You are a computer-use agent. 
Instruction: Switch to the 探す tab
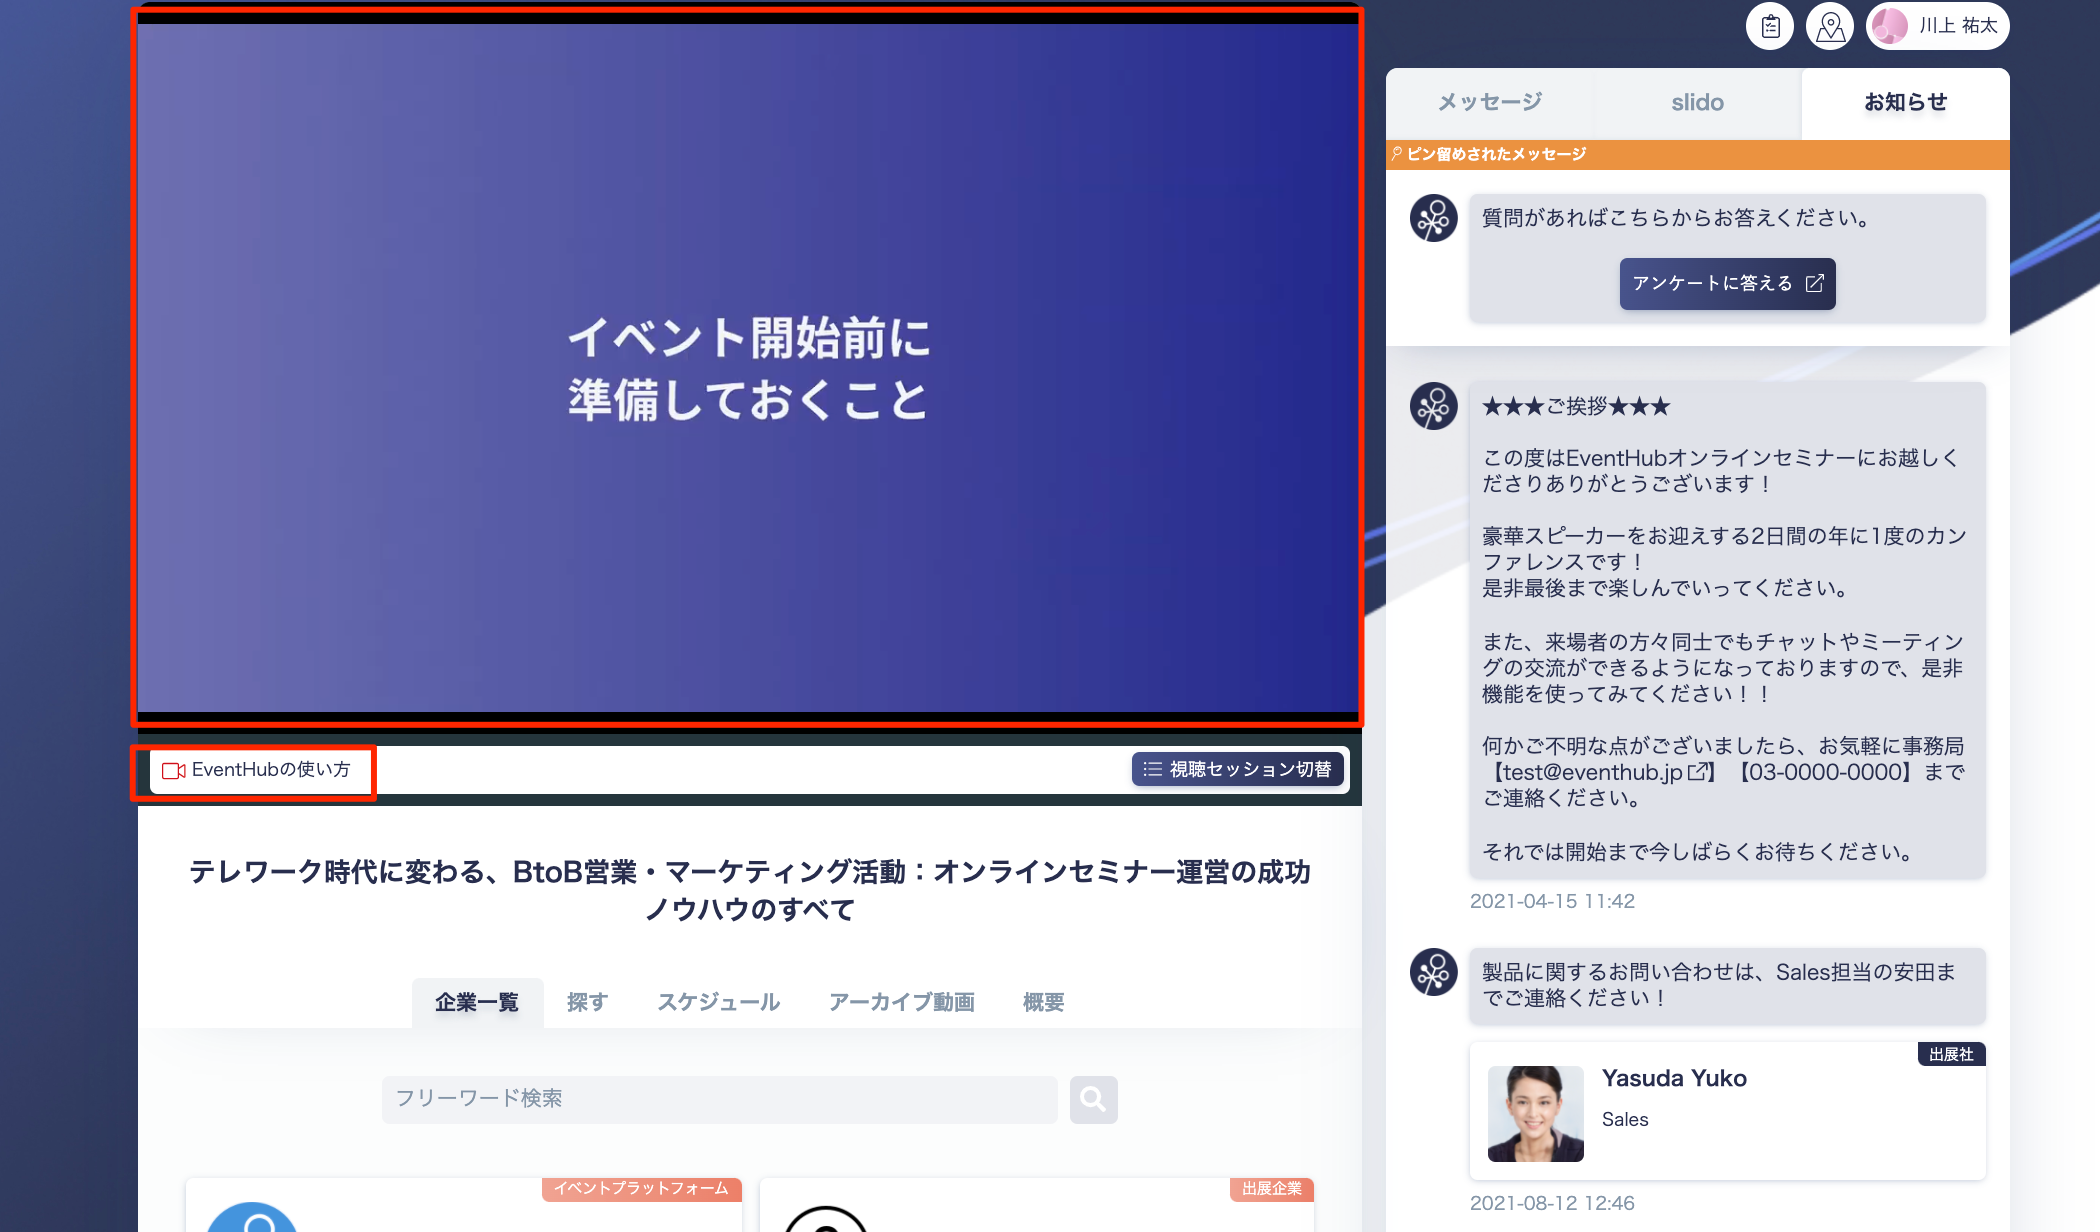pos(587,1003)
